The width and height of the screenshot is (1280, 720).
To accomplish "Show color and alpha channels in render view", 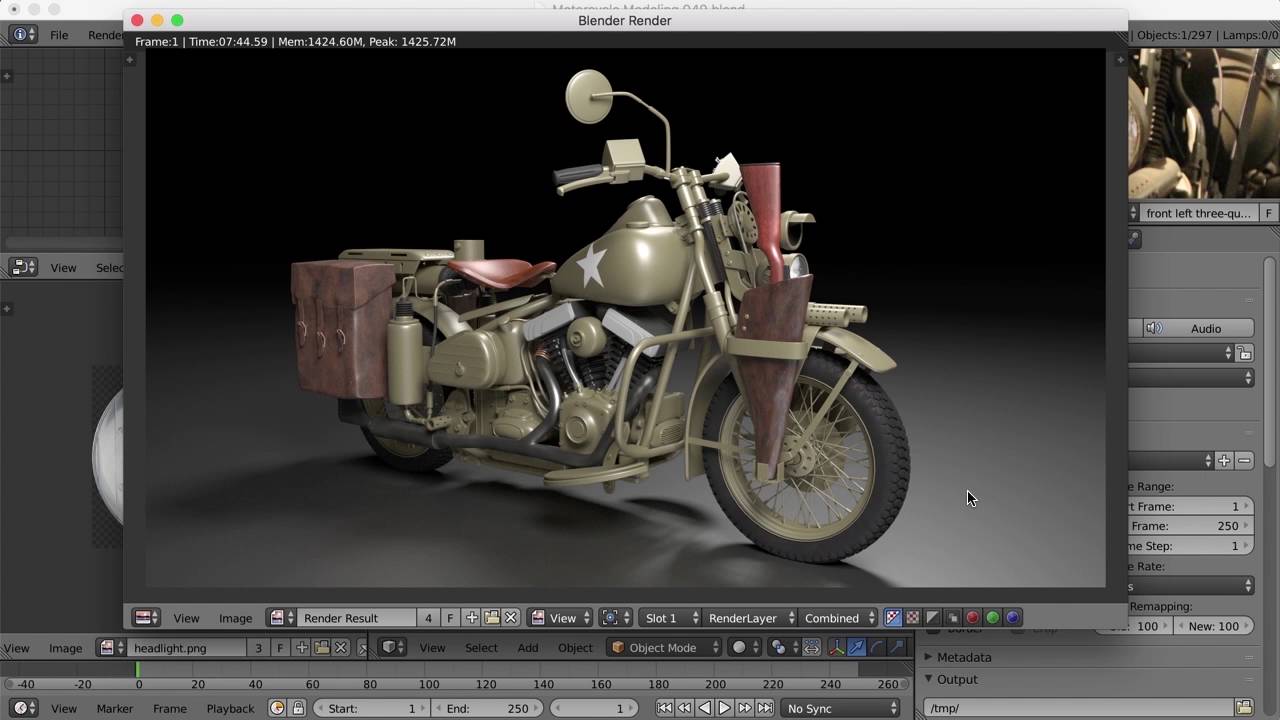I will point(893,618).
